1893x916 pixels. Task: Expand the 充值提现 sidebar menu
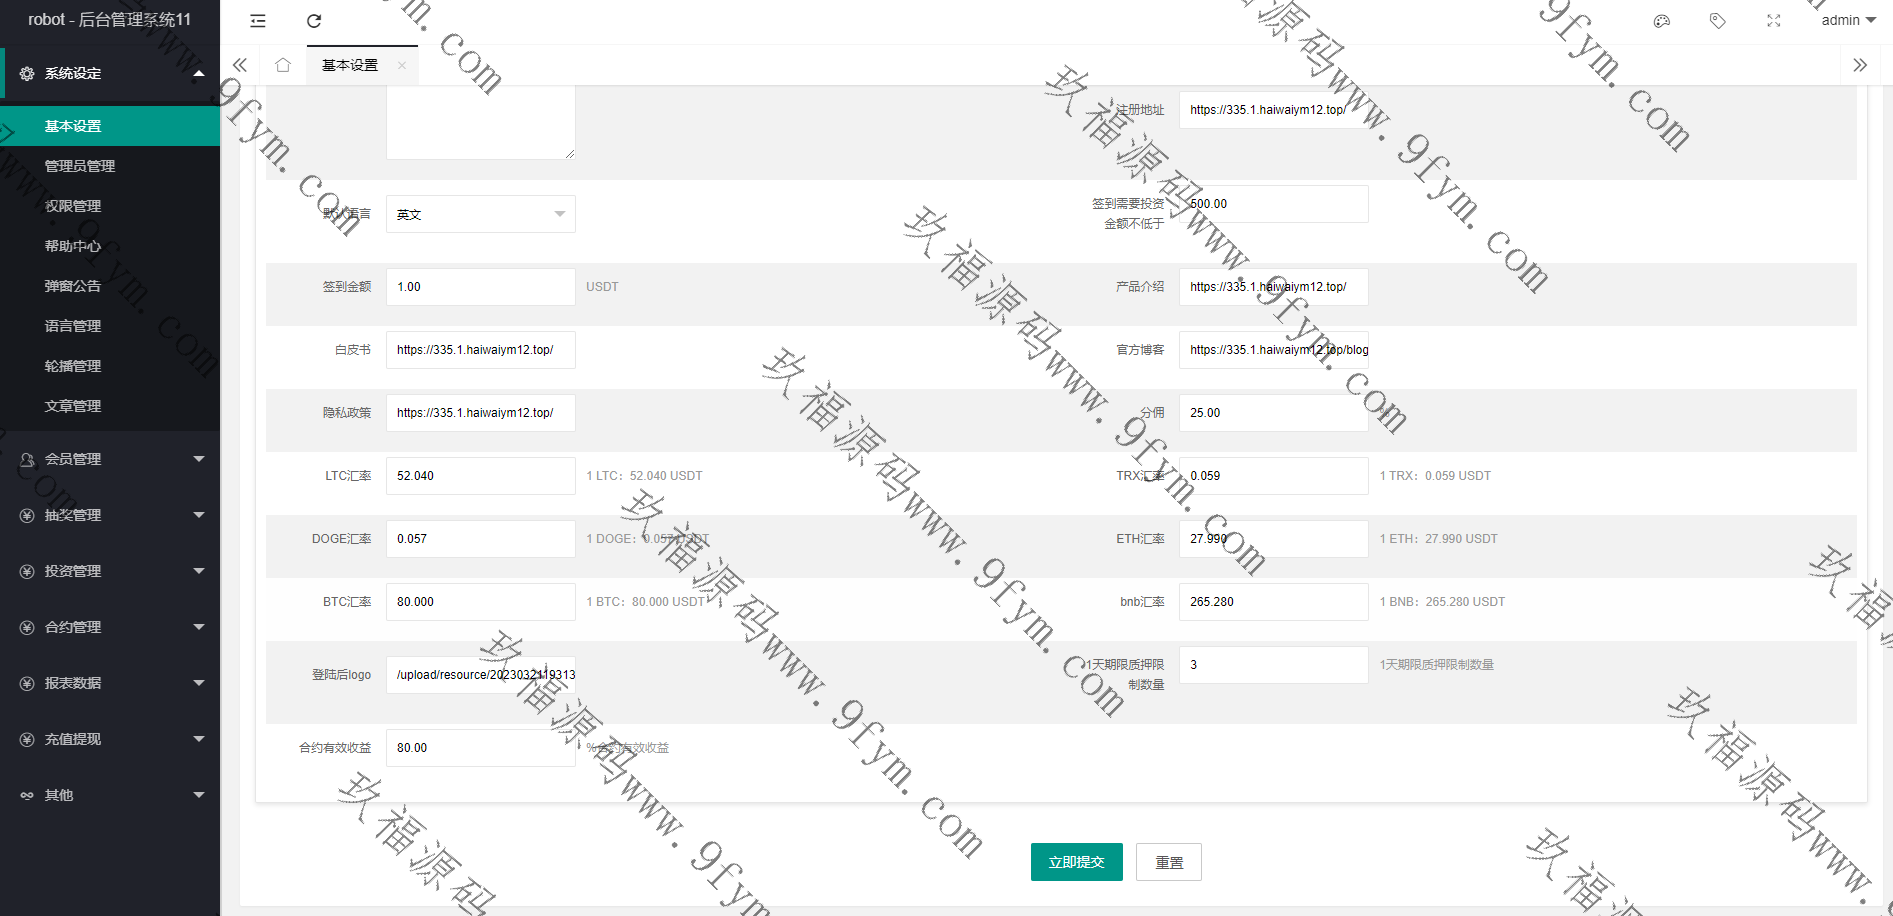(x=110, y=739)
